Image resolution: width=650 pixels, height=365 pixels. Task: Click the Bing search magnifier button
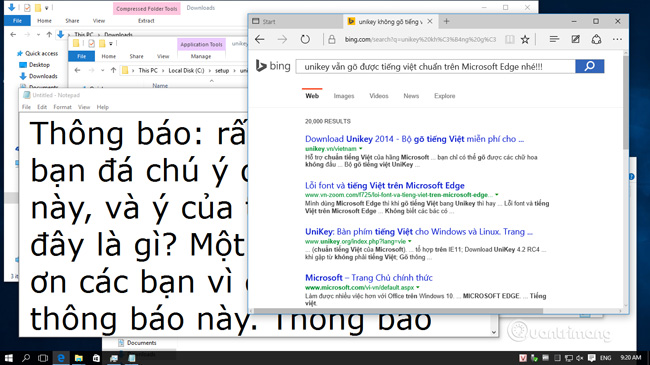tap(589, 66)
